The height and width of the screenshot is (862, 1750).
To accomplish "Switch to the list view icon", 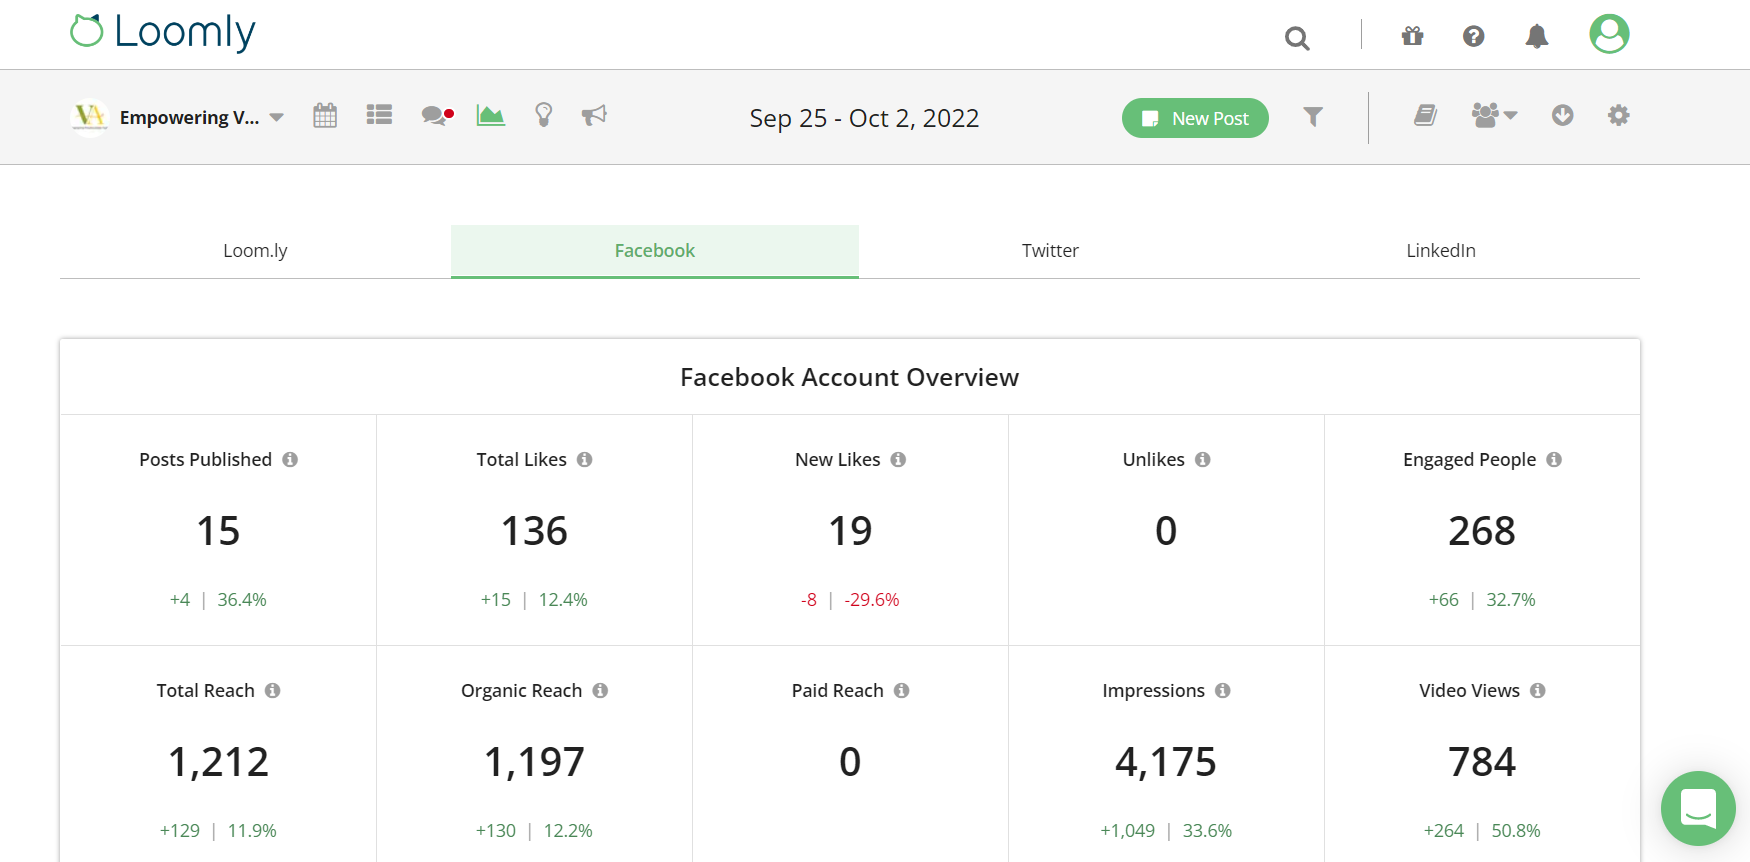I will click(379, 115).
